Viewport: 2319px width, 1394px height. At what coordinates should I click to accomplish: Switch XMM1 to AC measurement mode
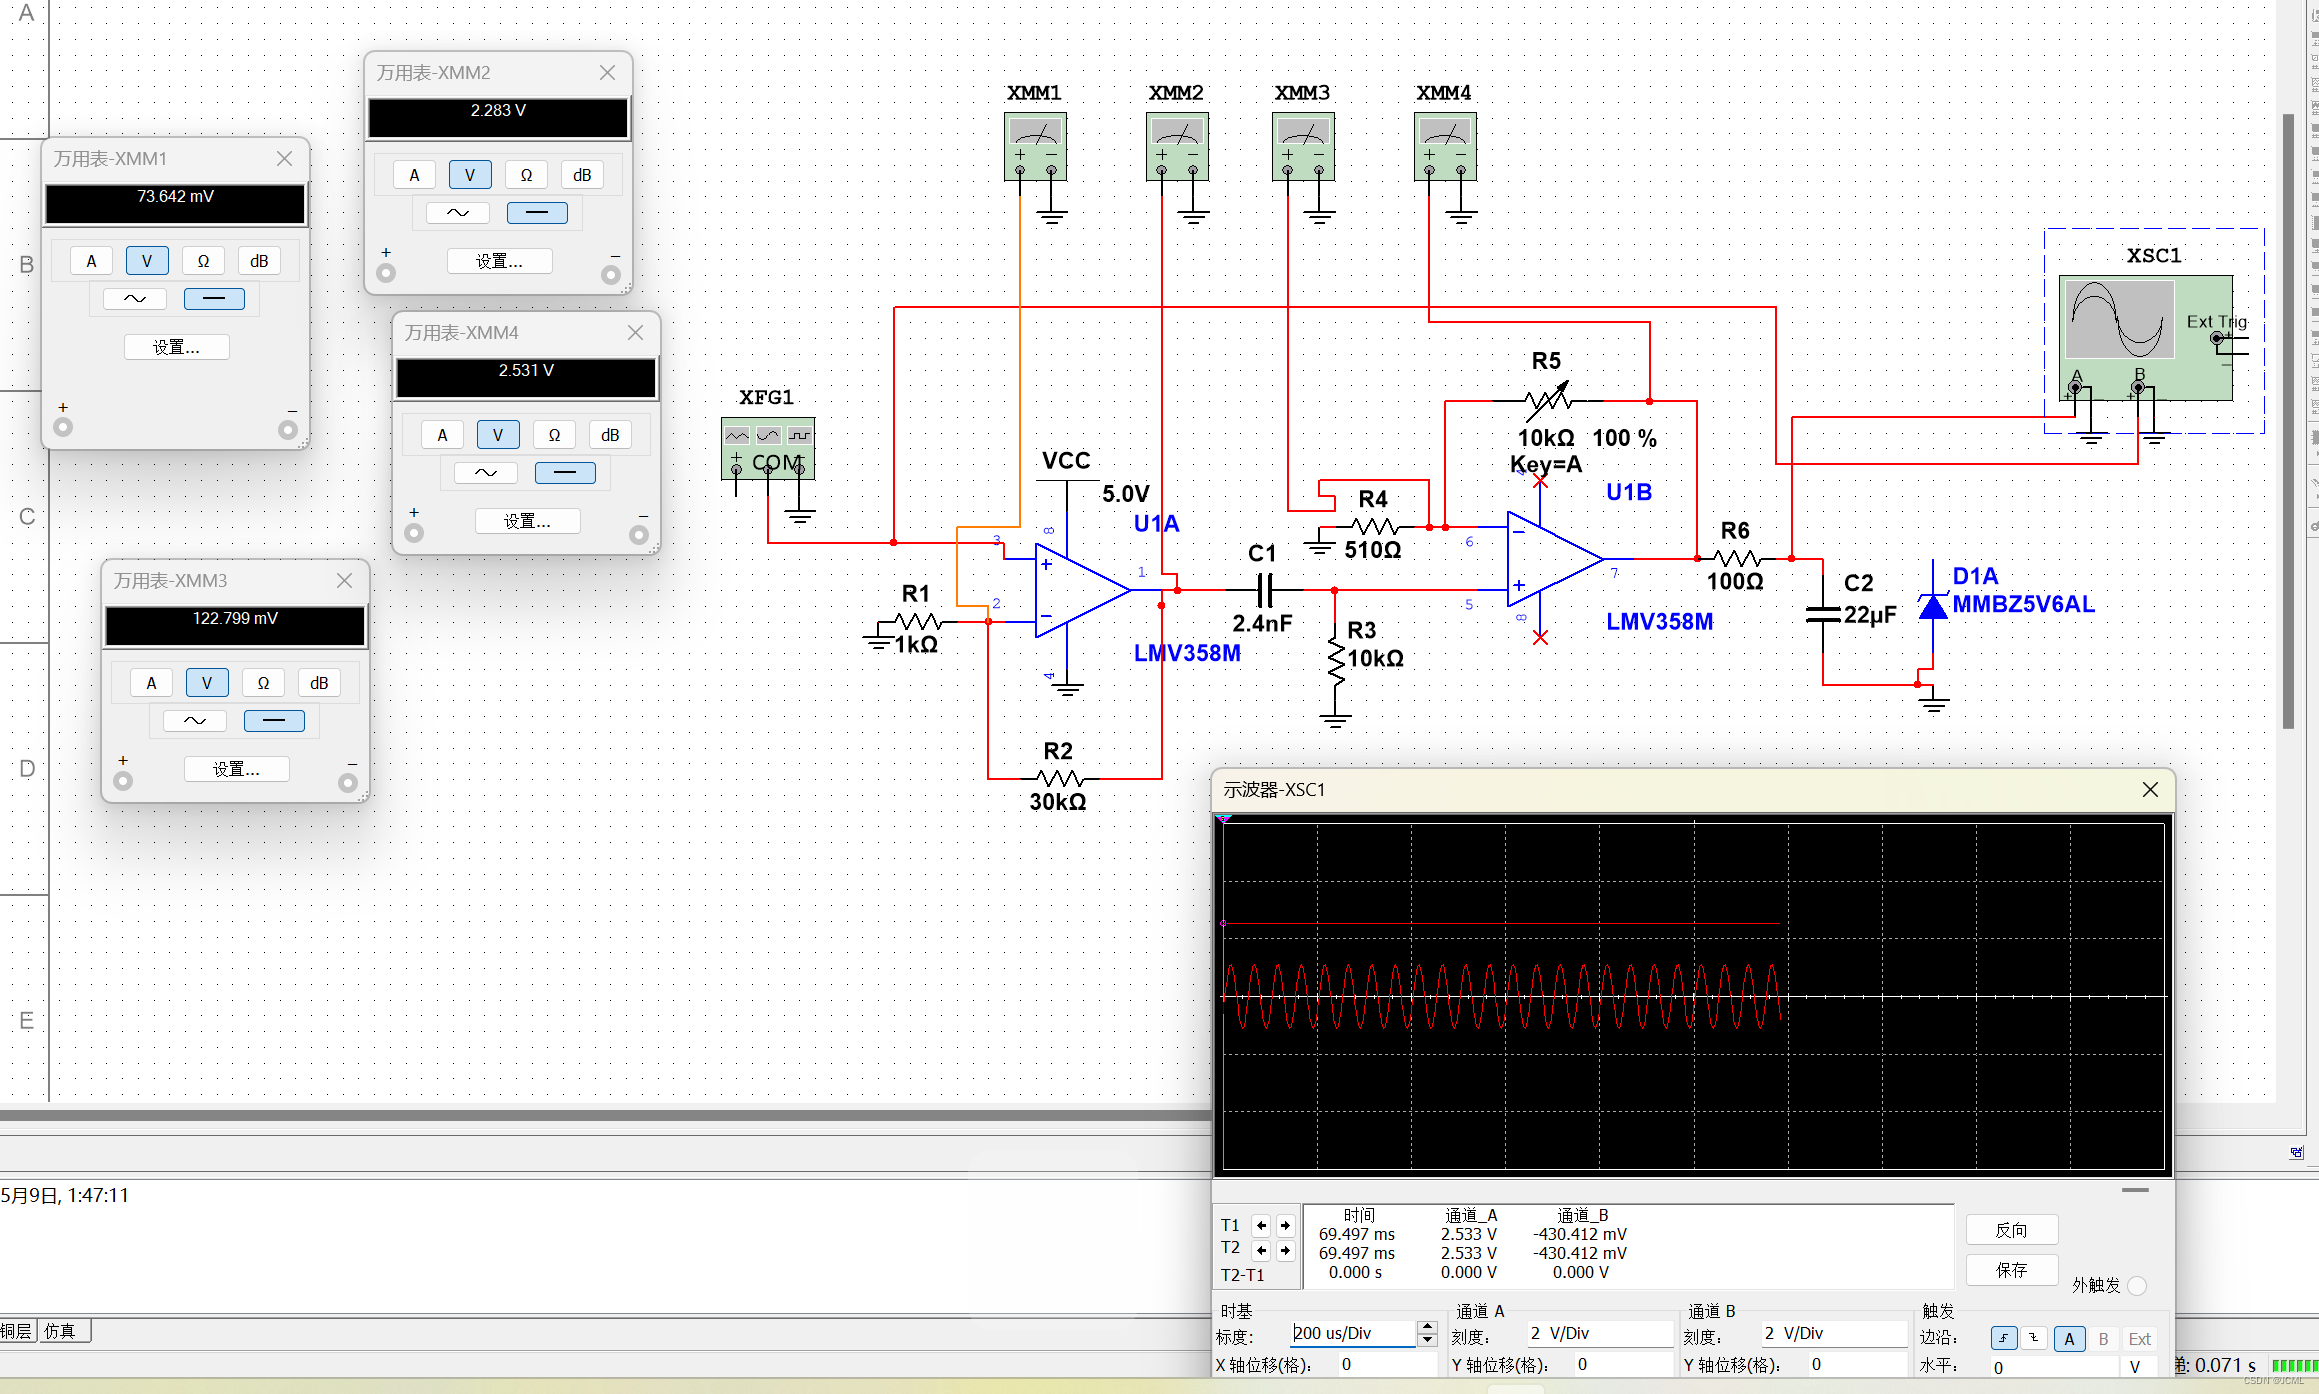(x=135, y=299)
